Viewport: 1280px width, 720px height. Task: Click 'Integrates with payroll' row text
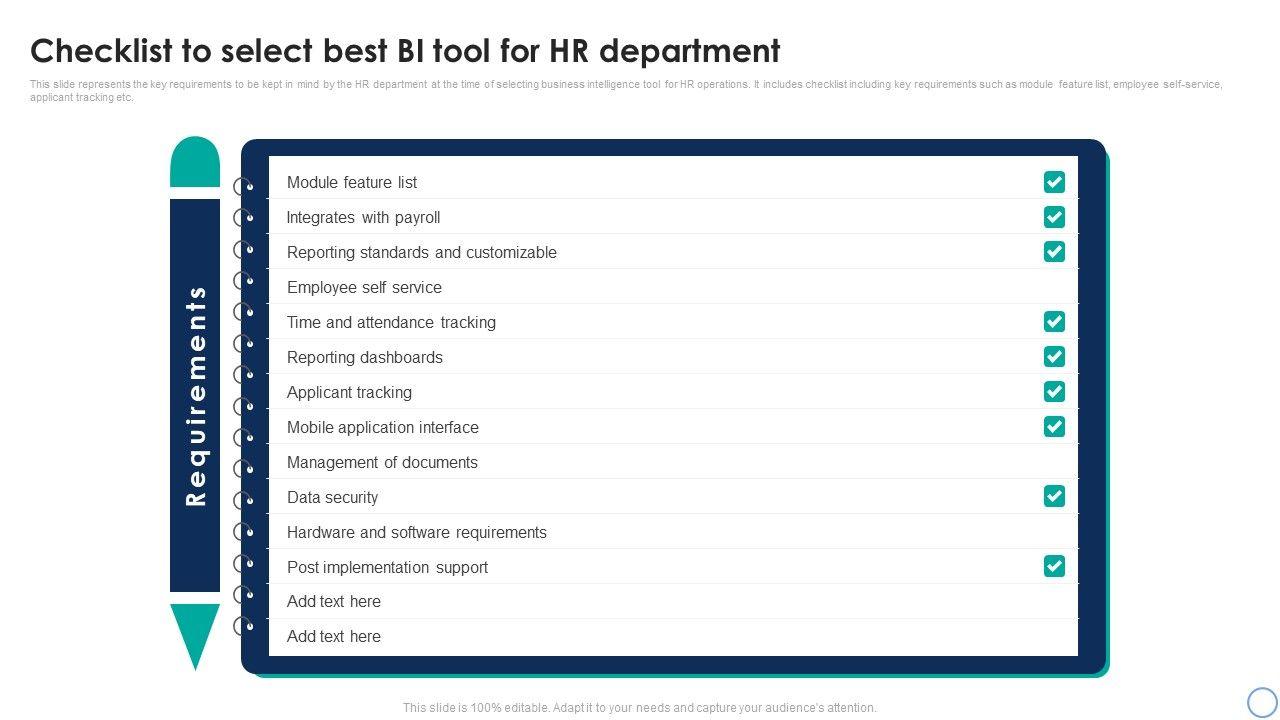click(x=363, y=217)
